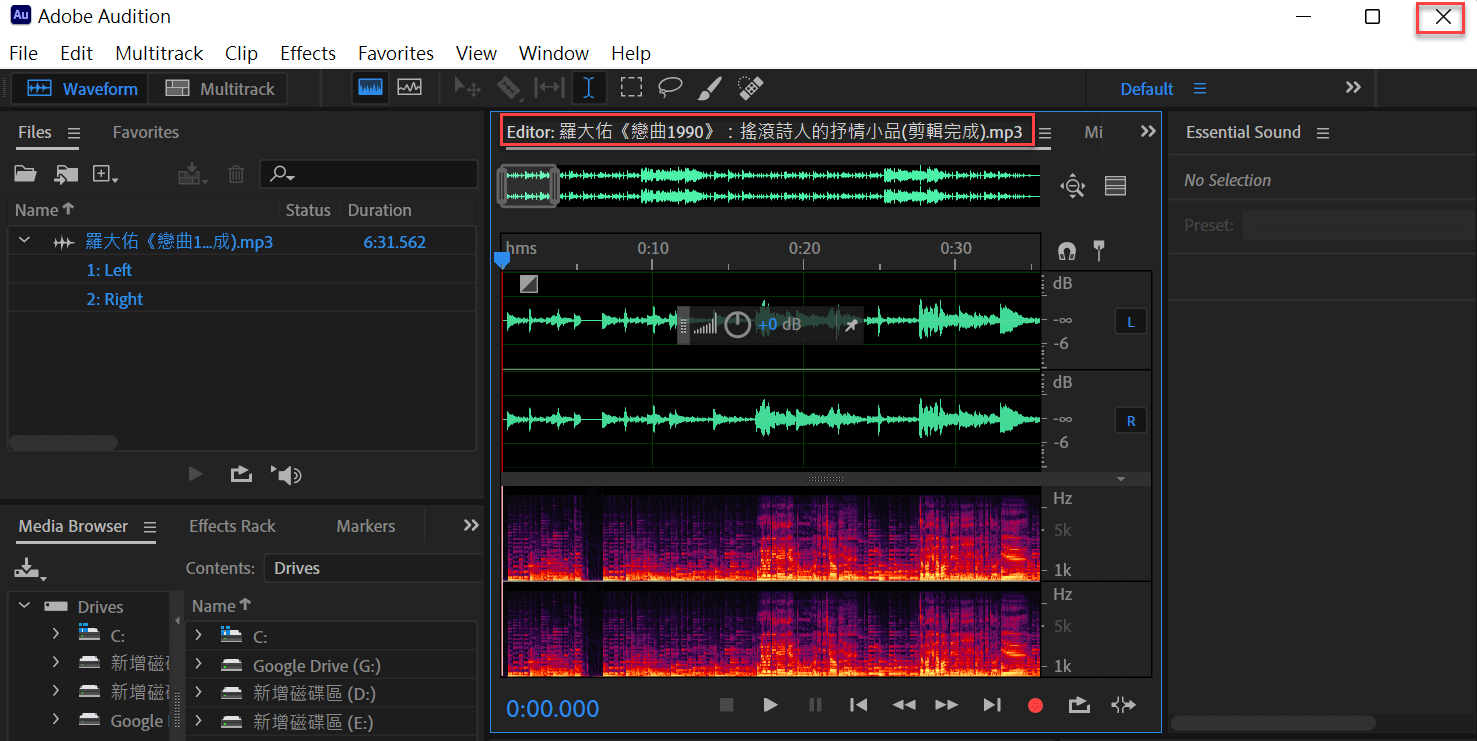The width and height of the screenshot is (1477, 741).
Task: Toggle Auto-Play speaker button in Files panel
Action: tap(286, 475)
